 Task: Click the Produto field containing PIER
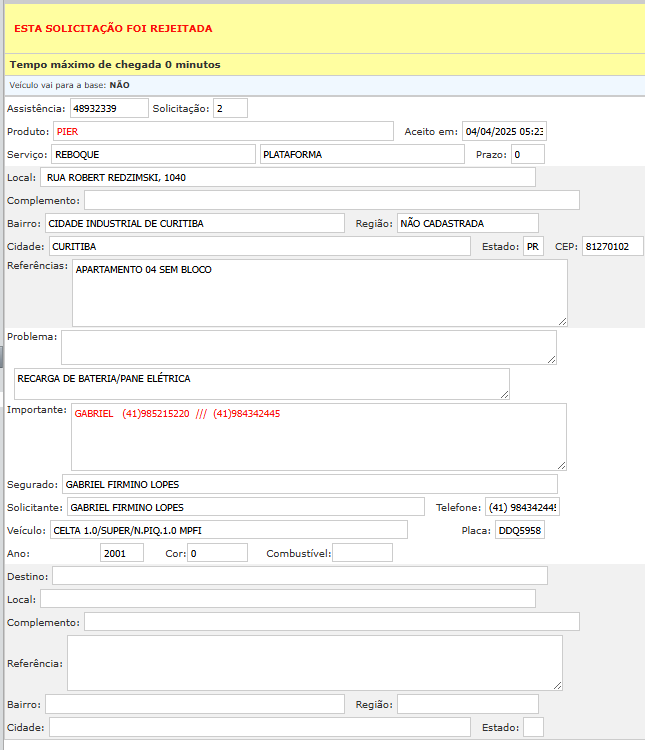click(222, 131)
